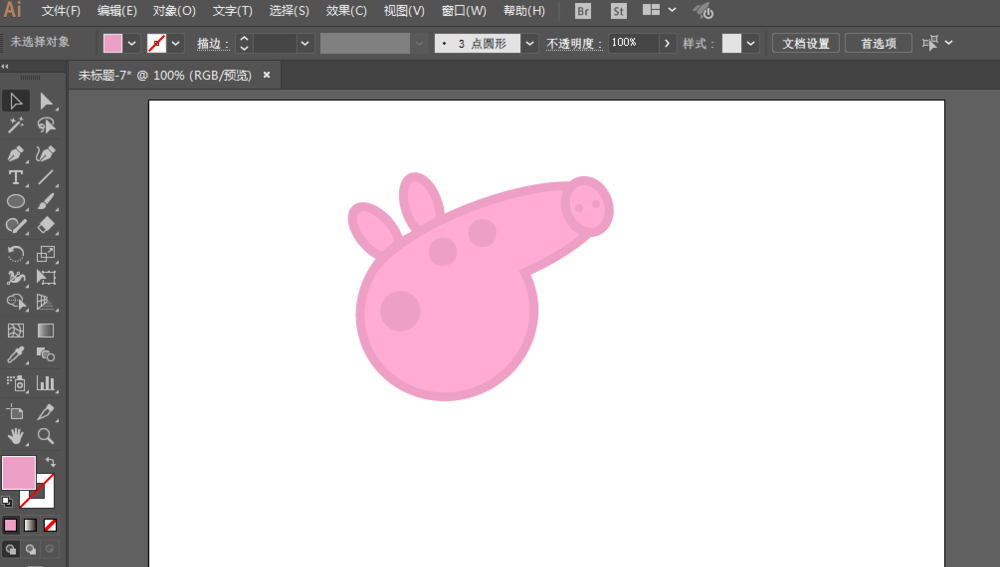1000x567 pixels.
Task: Open the 文件(F) menu
Action: pos(61,11)
